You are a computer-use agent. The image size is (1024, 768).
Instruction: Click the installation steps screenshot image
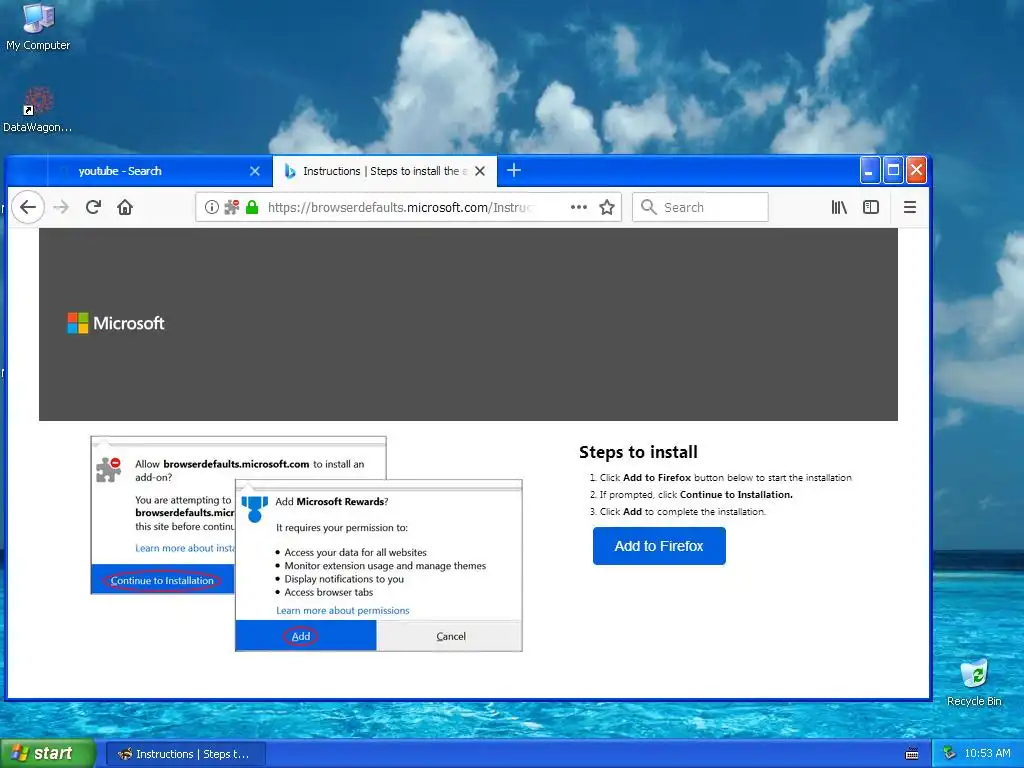pyautogui.click(x=306, y=543)
